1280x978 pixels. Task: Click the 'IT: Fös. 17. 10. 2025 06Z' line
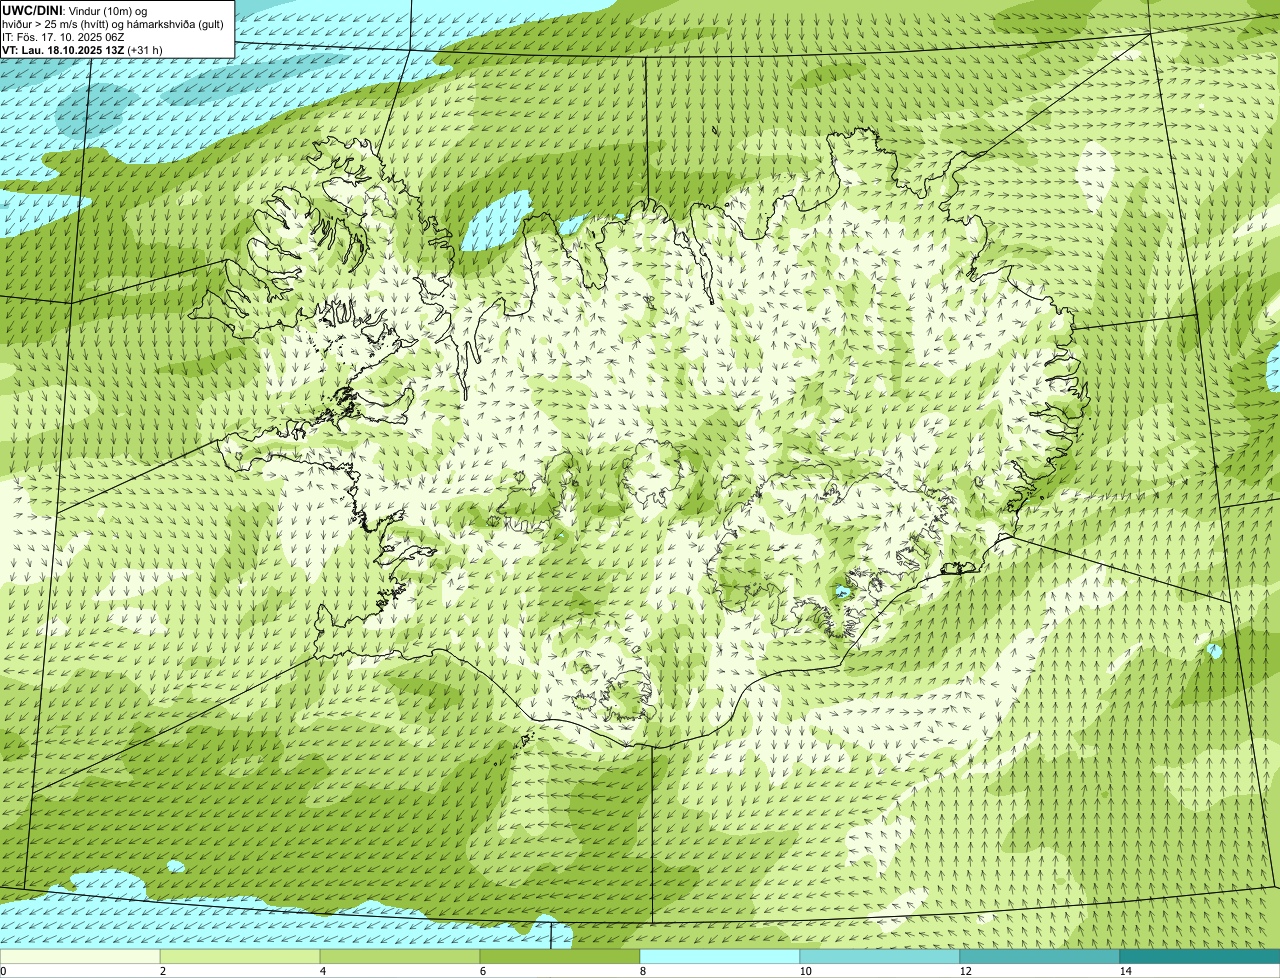pyautogui.click(x=63, y=37)
